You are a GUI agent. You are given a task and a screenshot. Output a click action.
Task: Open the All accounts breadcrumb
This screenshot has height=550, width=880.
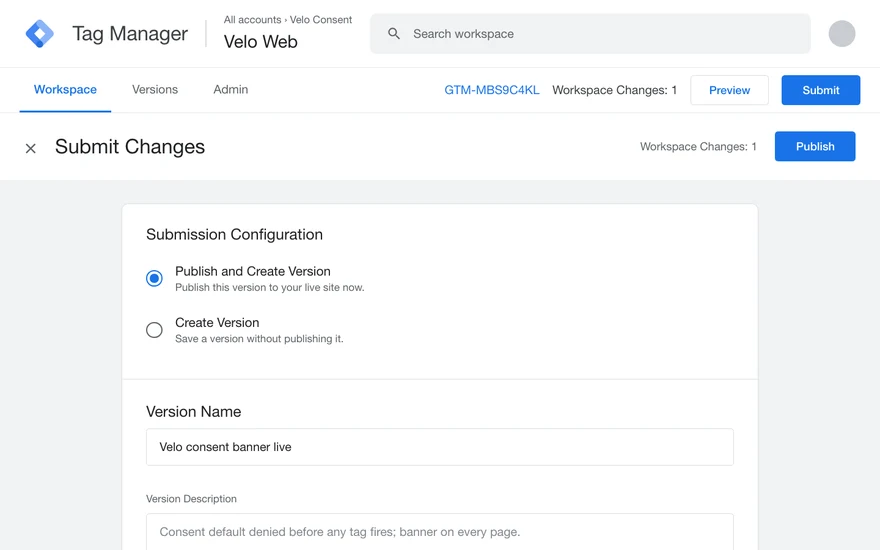point(253,20)
